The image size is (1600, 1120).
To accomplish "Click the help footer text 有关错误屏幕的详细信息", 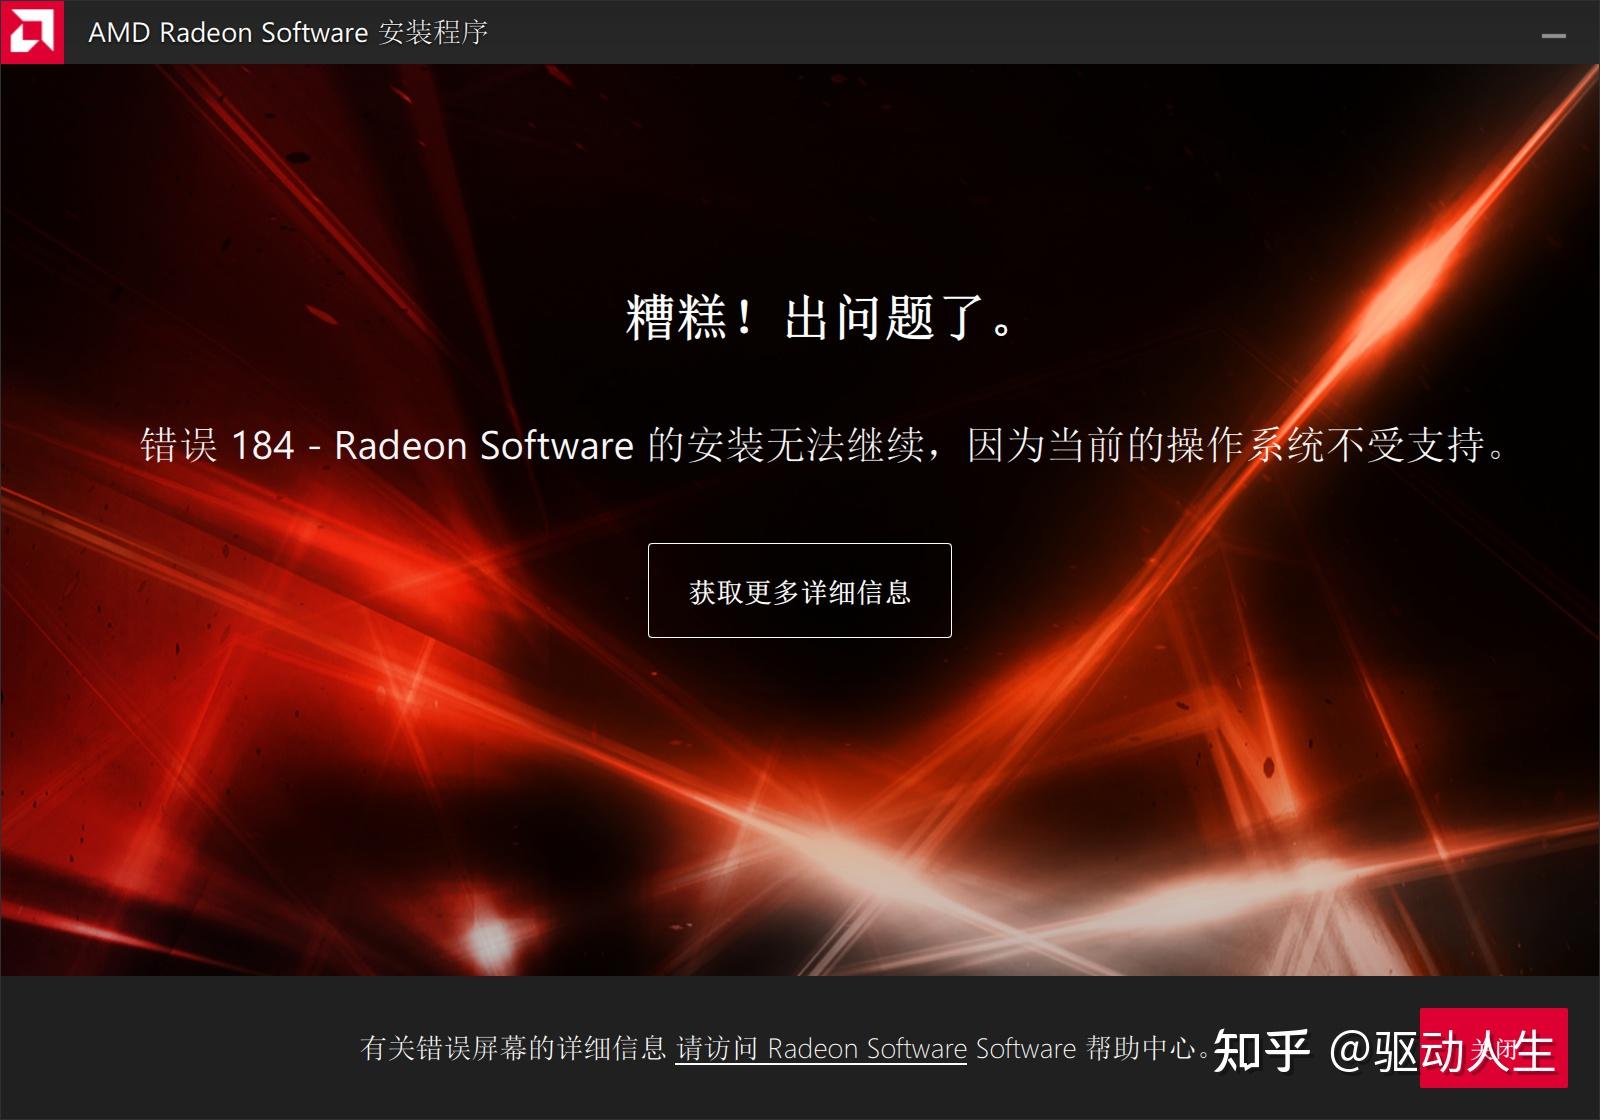I will (x=514, y=1049).
